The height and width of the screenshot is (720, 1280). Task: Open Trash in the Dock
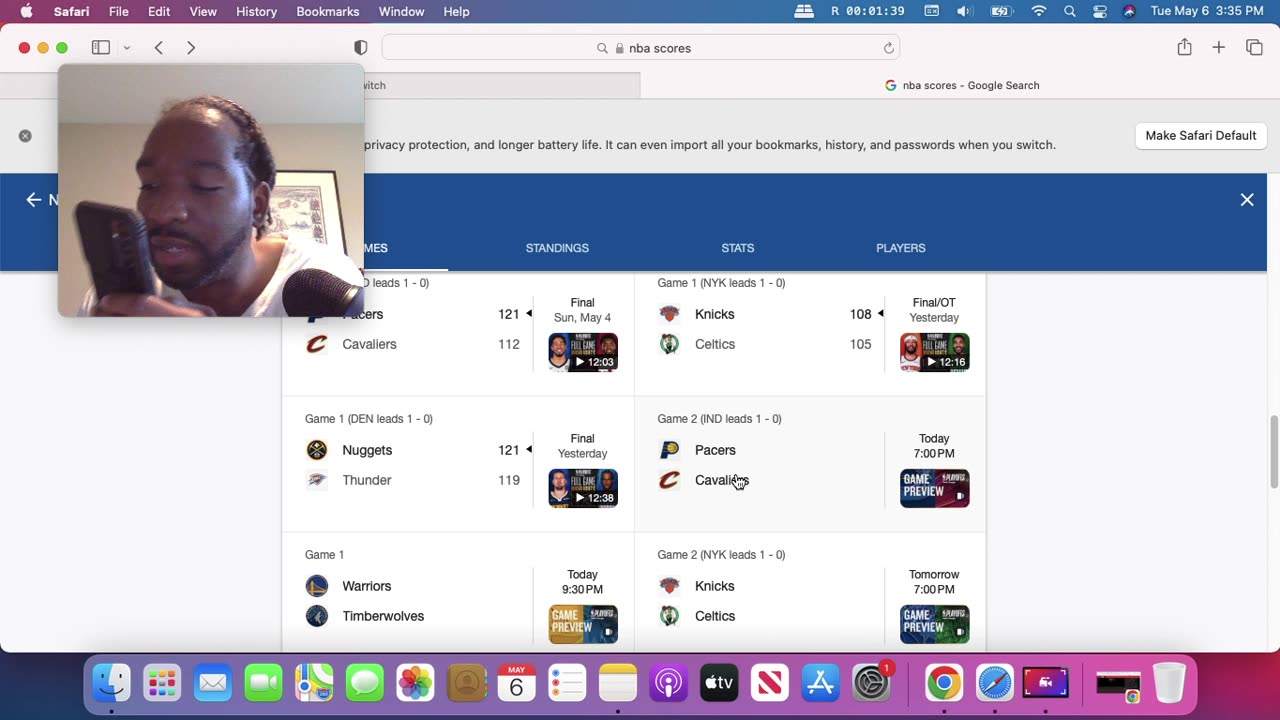pyautogui.click(x=1168, y=684)
